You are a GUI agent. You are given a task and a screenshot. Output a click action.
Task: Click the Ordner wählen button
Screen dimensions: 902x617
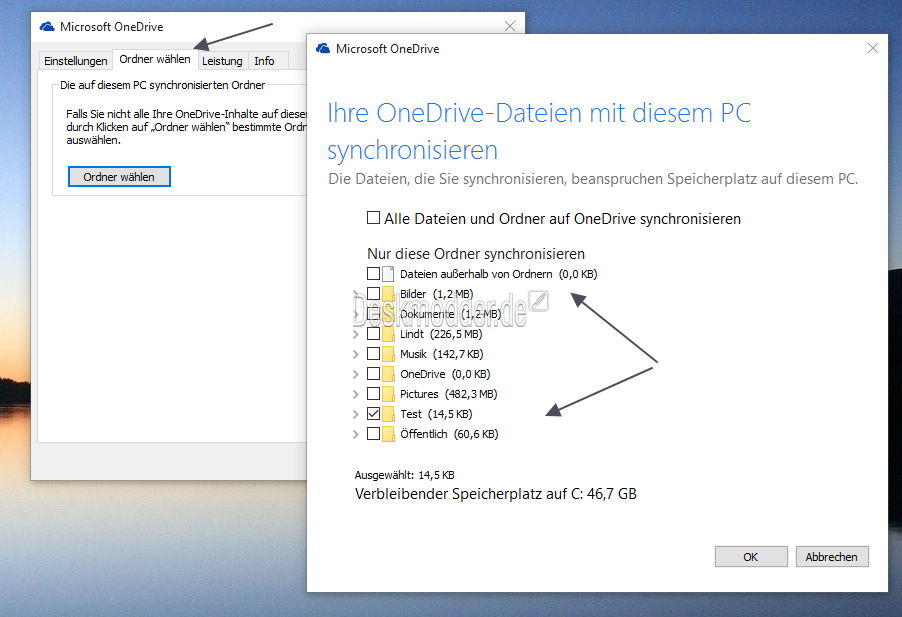[119, 177]
